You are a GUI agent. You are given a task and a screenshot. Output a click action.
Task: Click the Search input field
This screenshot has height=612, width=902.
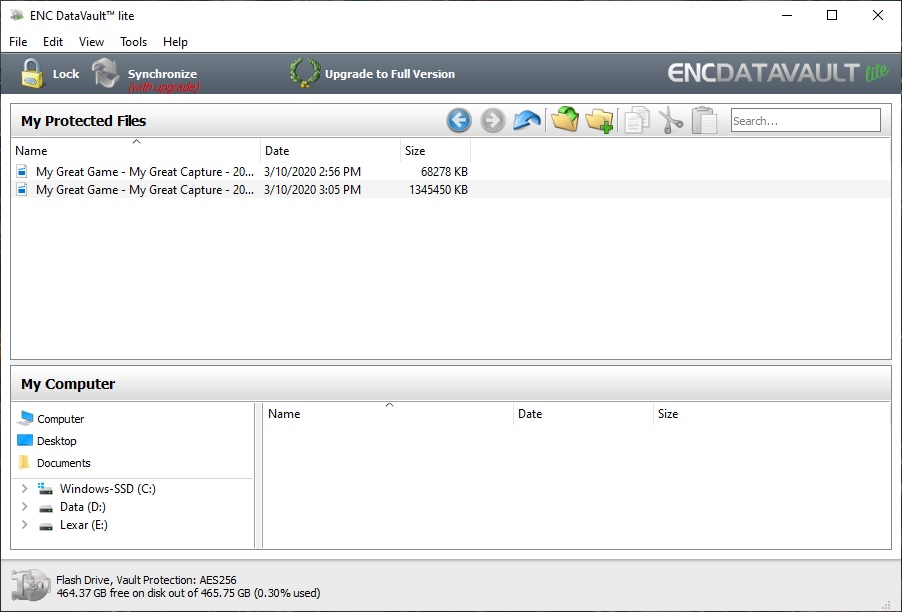[x=805, y=120]
